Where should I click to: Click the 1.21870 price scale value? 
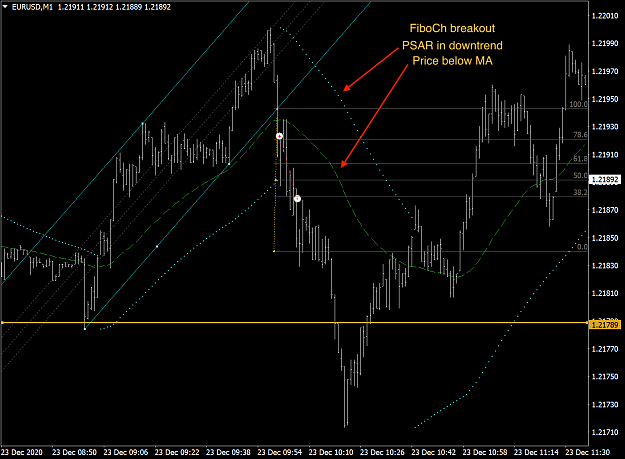click(x=605, y=210)
